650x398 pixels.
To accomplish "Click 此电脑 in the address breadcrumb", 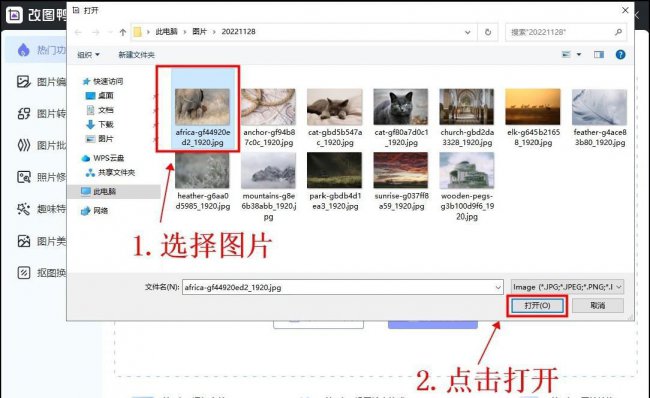I will tap(167, 32).
